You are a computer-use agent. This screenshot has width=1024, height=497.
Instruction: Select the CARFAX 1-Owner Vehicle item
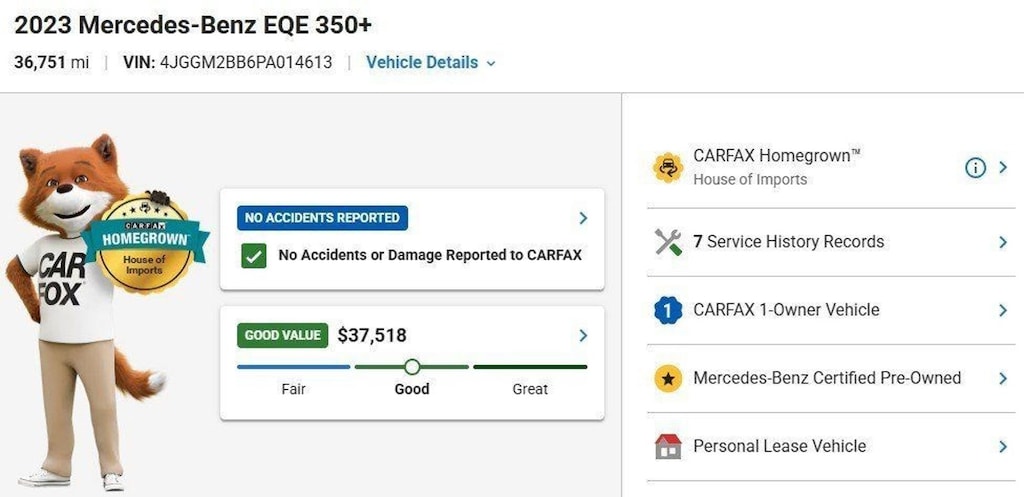click(x=831, y=310)
